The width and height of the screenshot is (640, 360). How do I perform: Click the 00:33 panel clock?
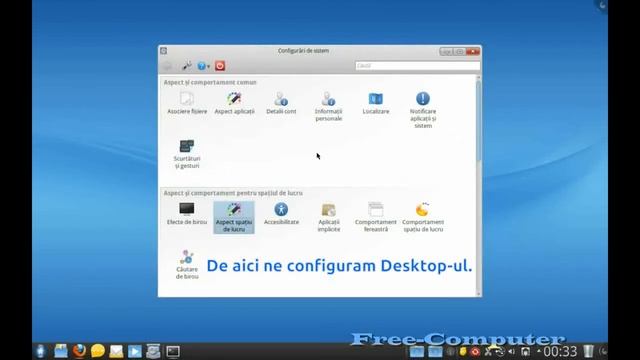[x=560, y=351]
